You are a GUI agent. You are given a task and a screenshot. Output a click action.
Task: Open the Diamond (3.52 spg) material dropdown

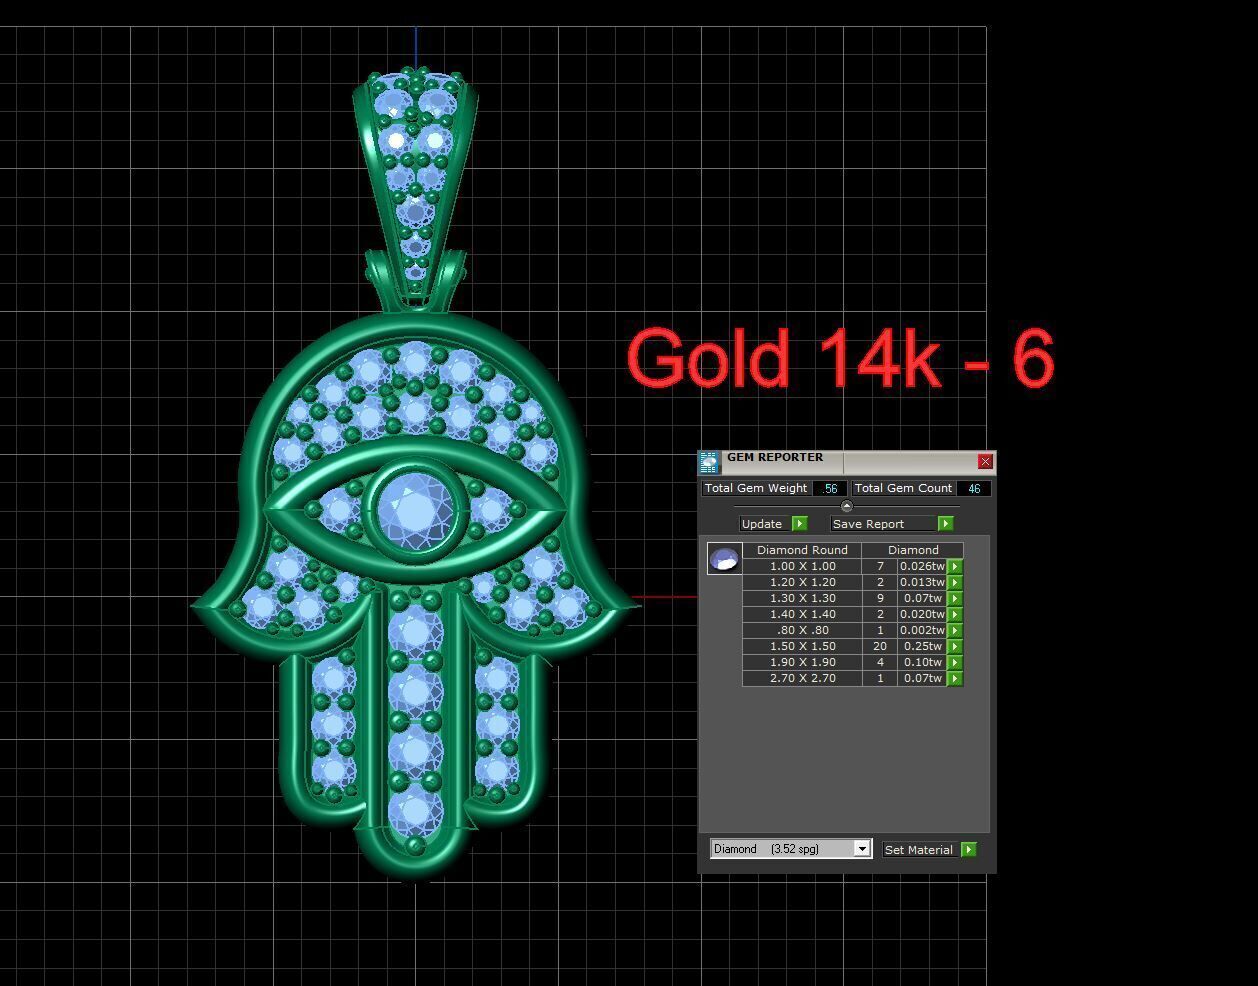(791, 849)
